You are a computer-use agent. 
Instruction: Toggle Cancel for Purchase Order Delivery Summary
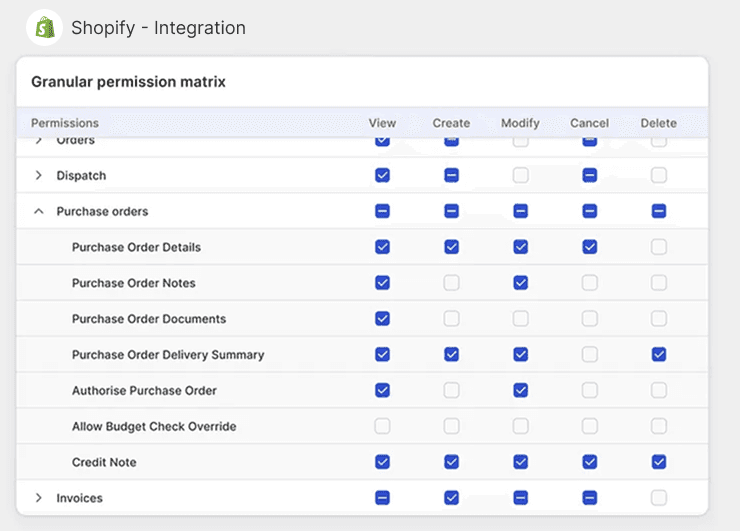(589, 355)
